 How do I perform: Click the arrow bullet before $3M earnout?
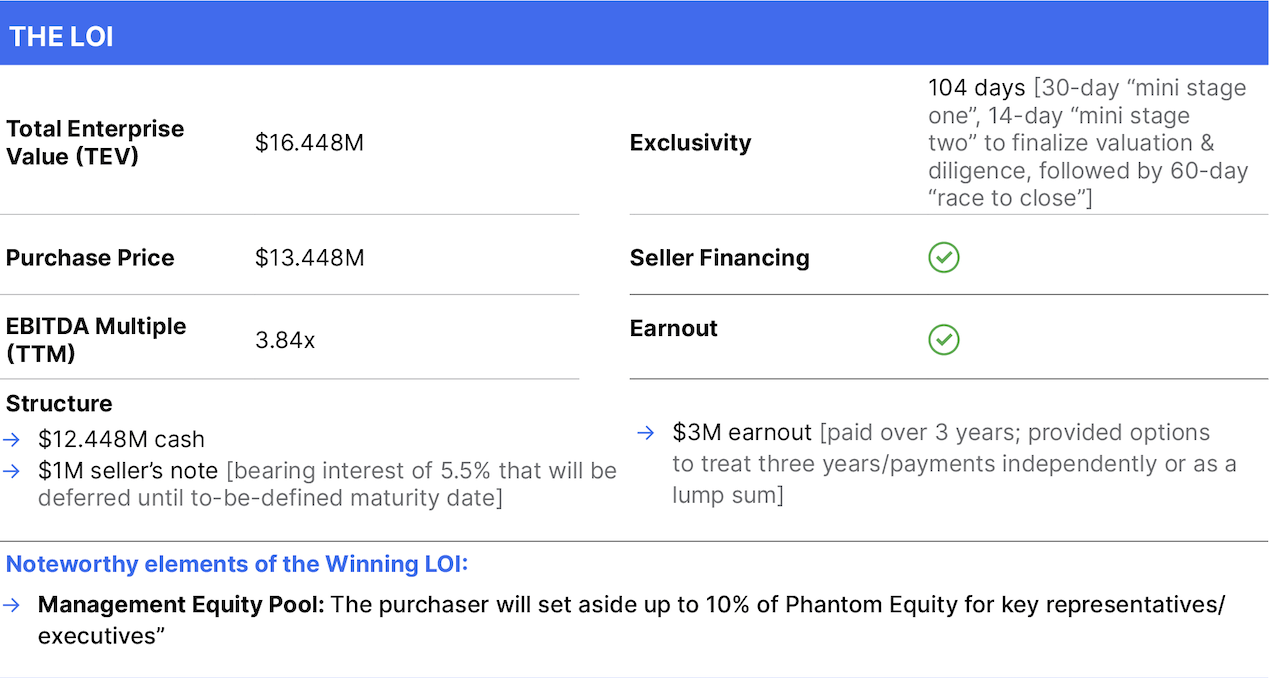click(646, 433)
